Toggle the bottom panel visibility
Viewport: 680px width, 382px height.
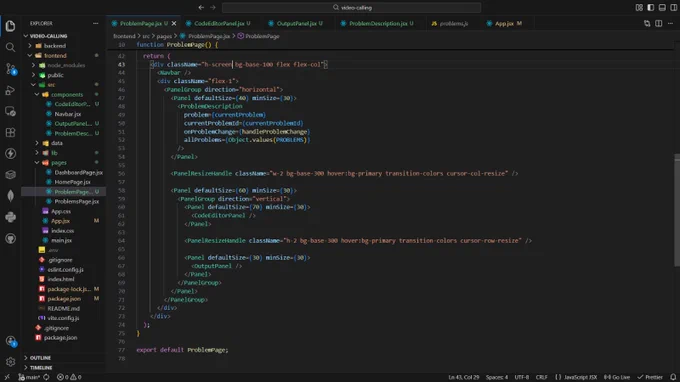click(662, 7)
